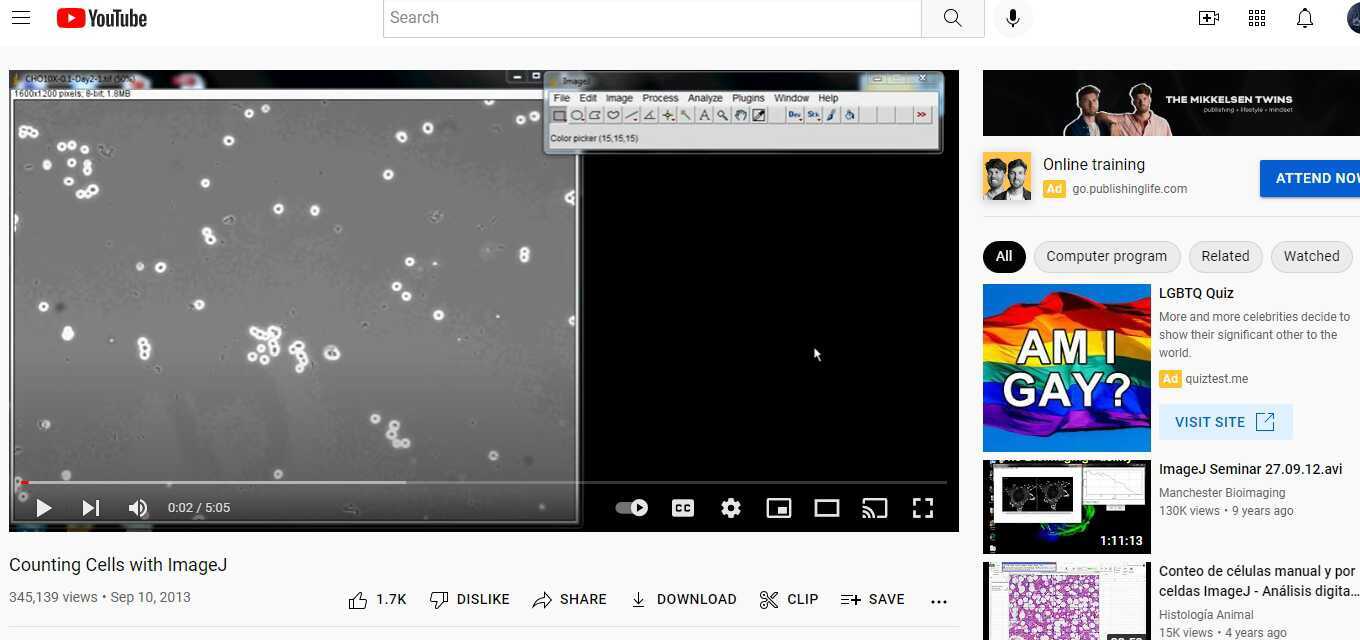Screen dimensions: 1360x640
Task: Select the Text tool in ImageJ toolbar
Action: [704, 115]
